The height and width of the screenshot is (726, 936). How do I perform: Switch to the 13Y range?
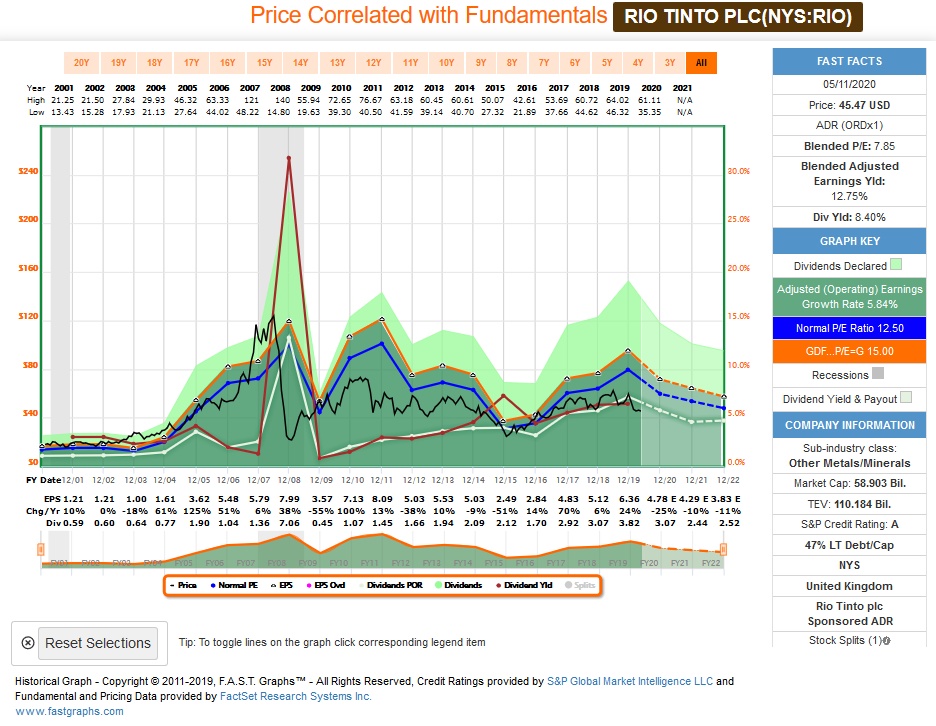337,63
